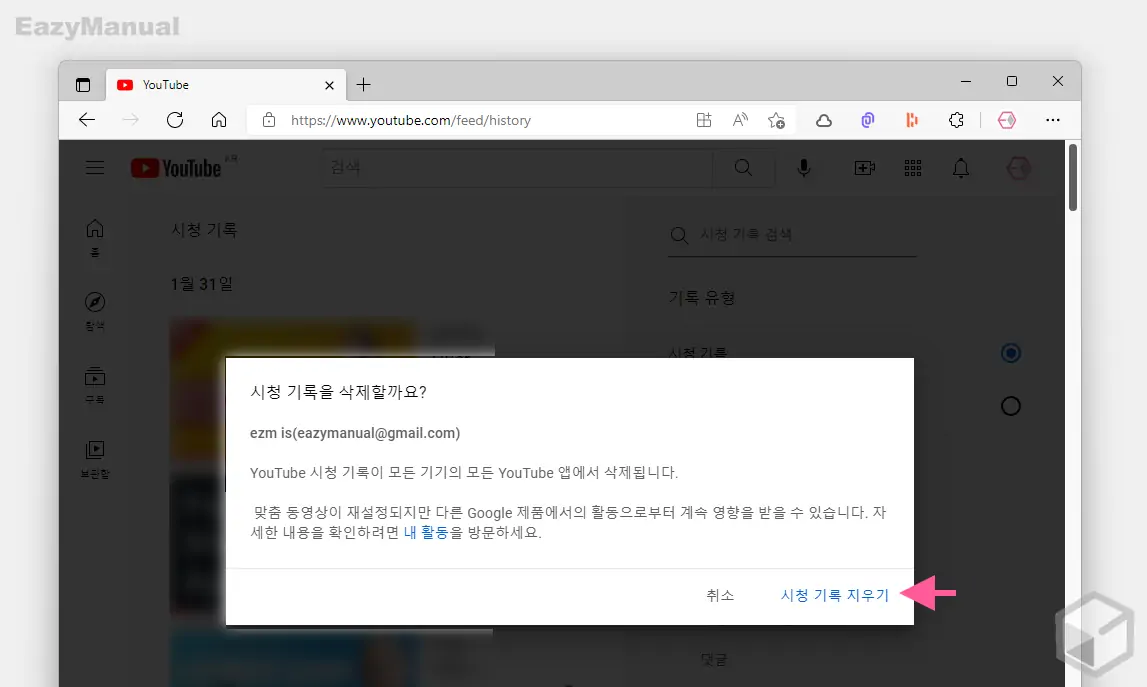
Task: Open notifications bell icon
Action: (960, 168)
